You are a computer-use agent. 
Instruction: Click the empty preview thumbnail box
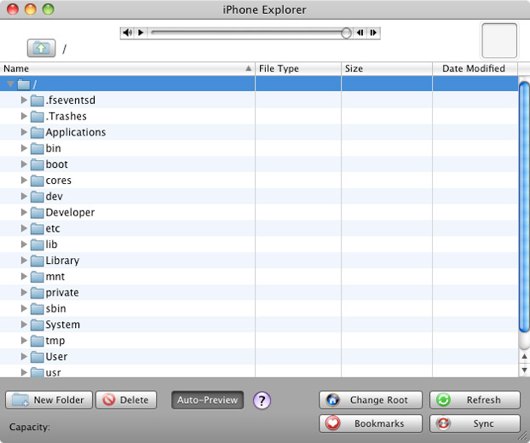coord(499,41)
